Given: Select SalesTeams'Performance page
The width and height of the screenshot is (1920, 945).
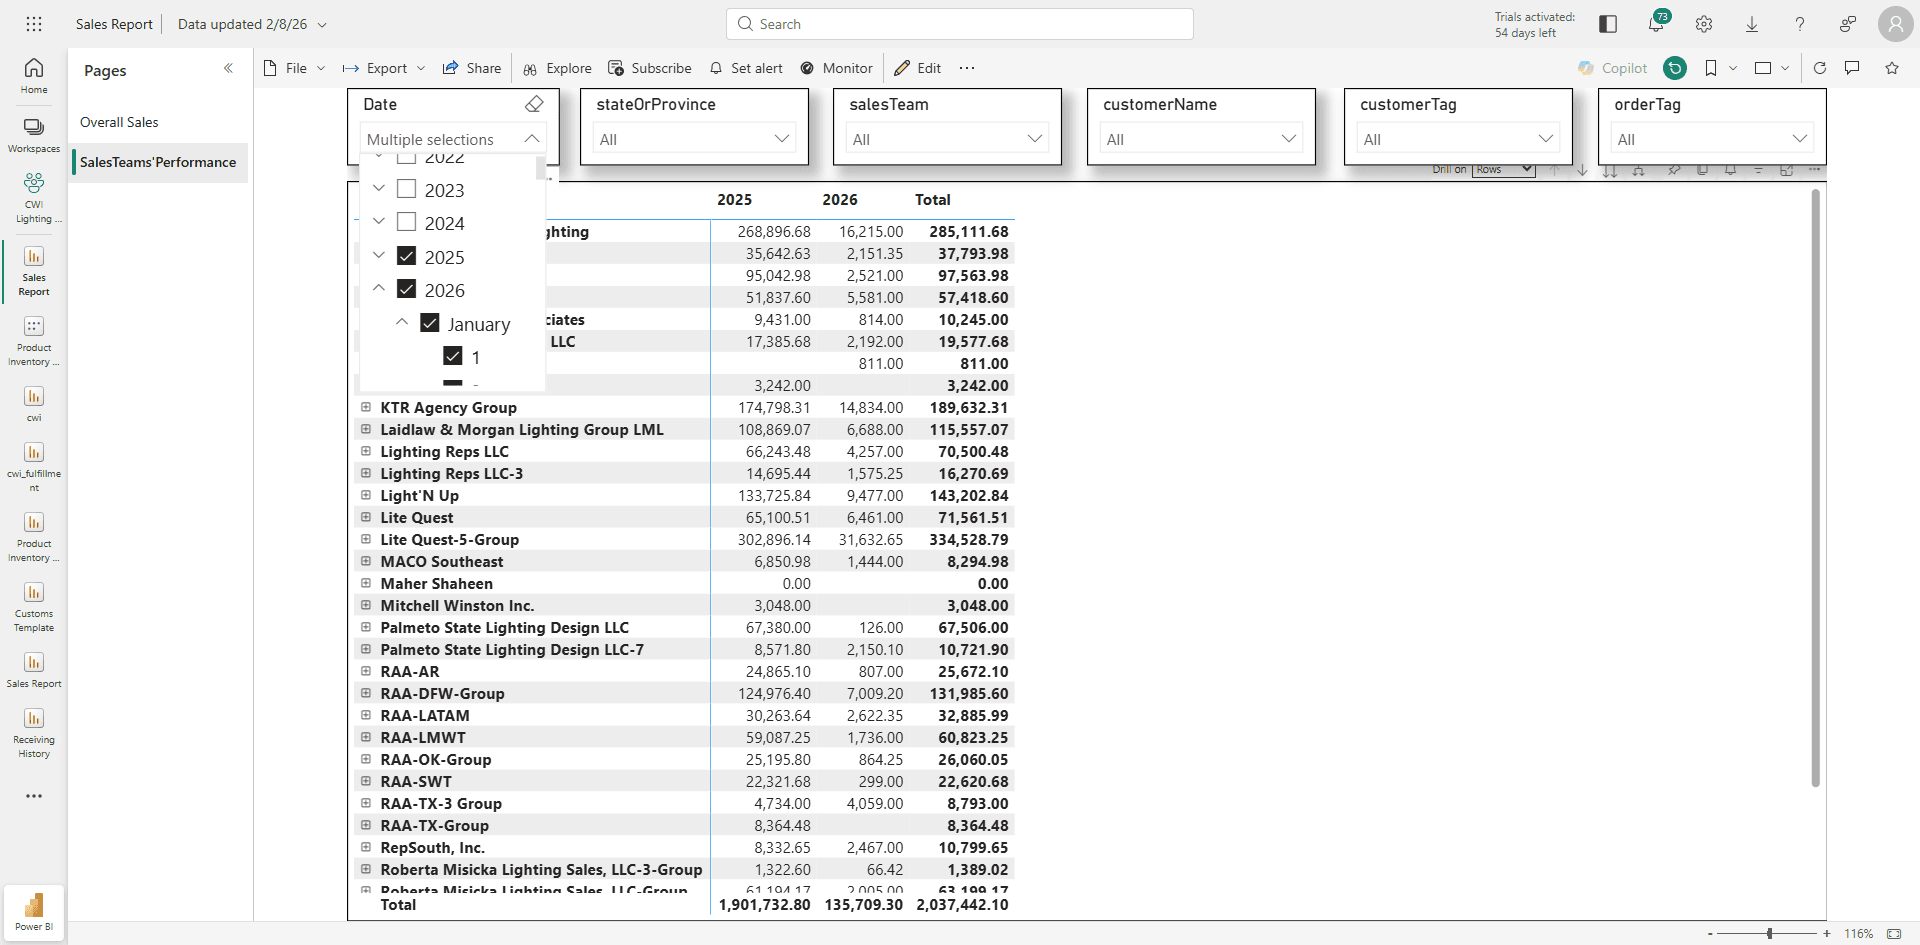Looking at the screenshot, I should click(x=158, y=162).
